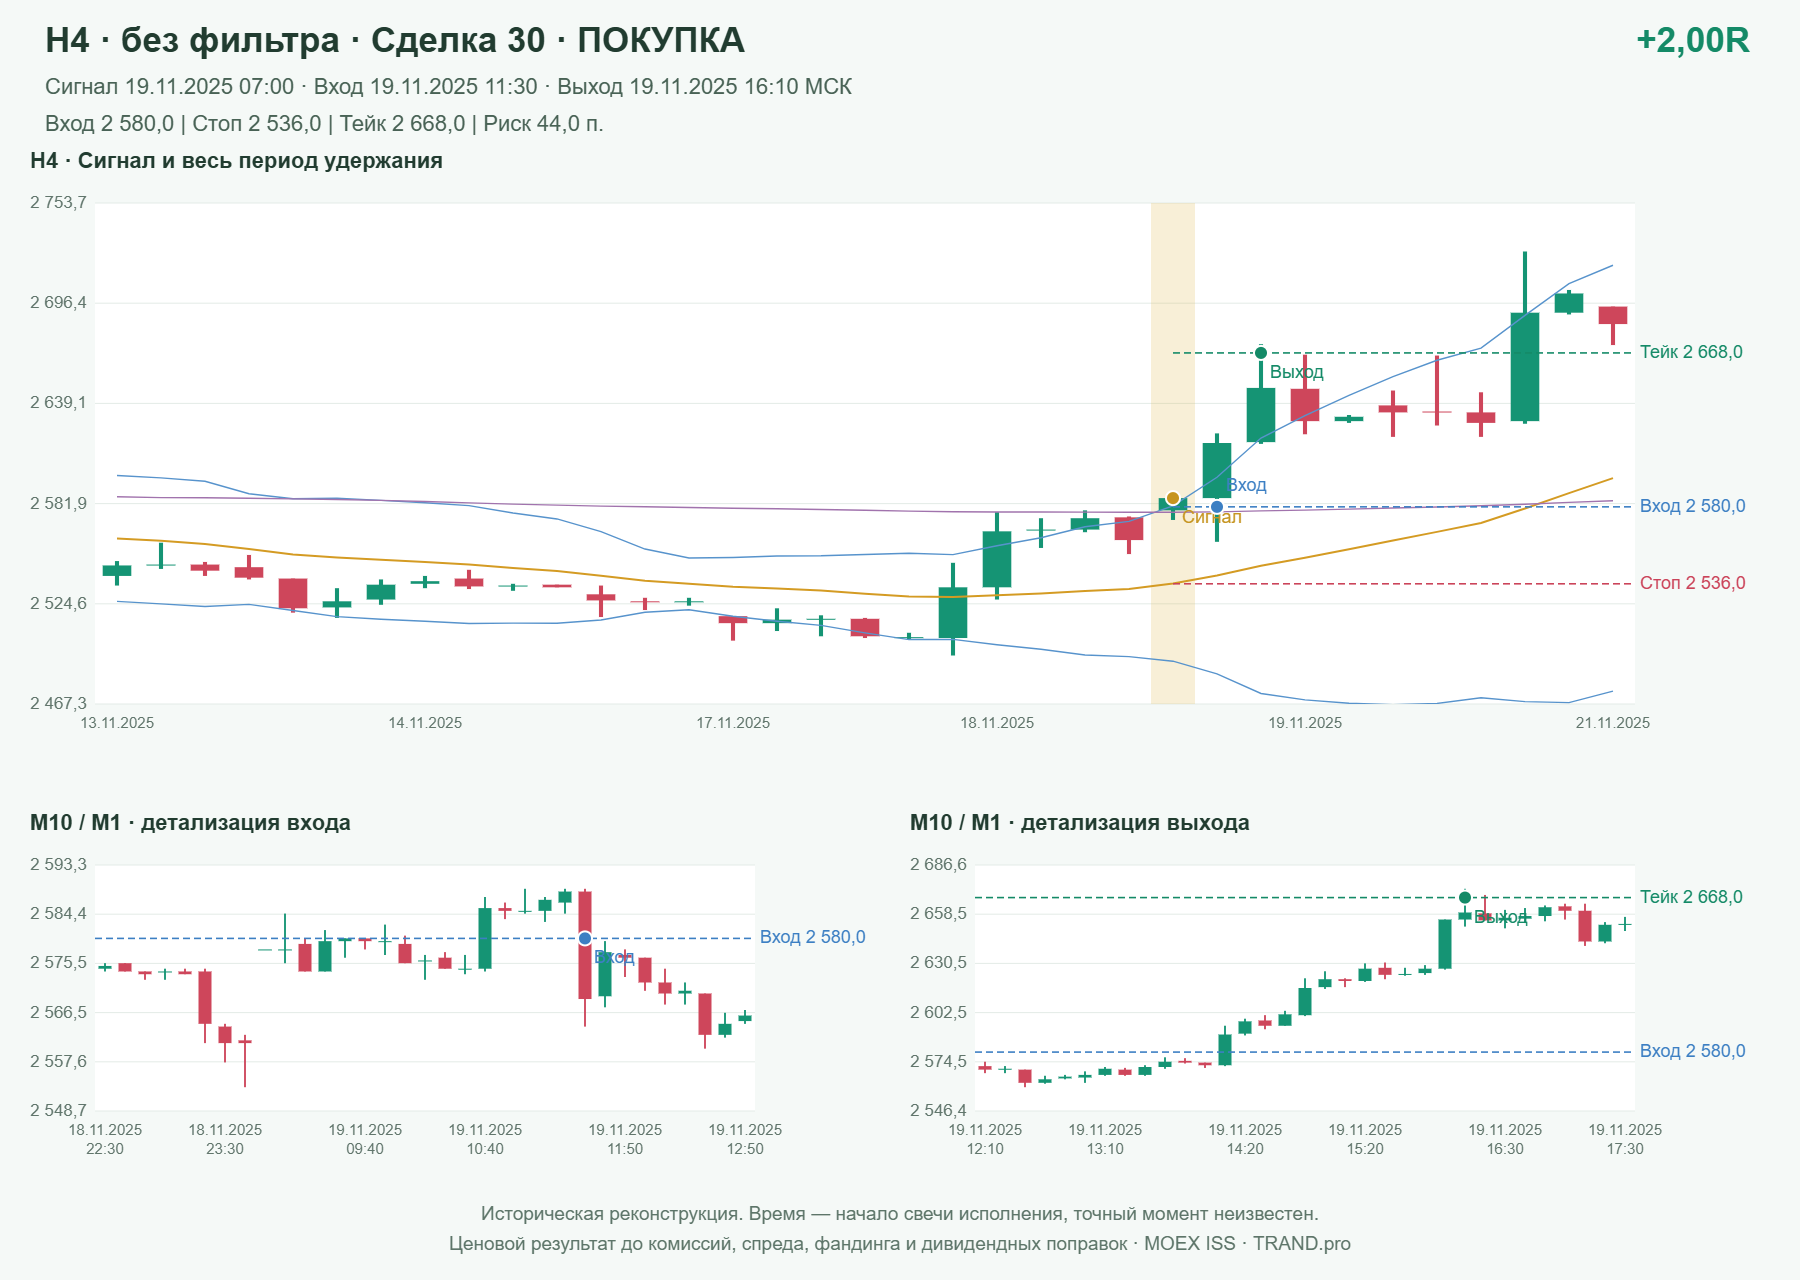Click 'Стоп 2 536,0' label on H4 chart

tap(1692, 583)
